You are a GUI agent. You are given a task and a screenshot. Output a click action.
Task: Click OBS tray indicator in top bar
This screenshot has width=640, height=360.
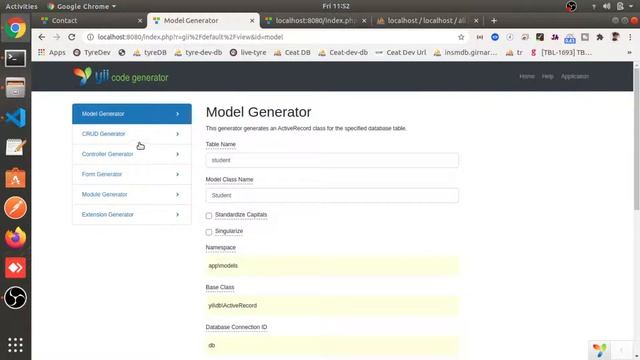571,6
